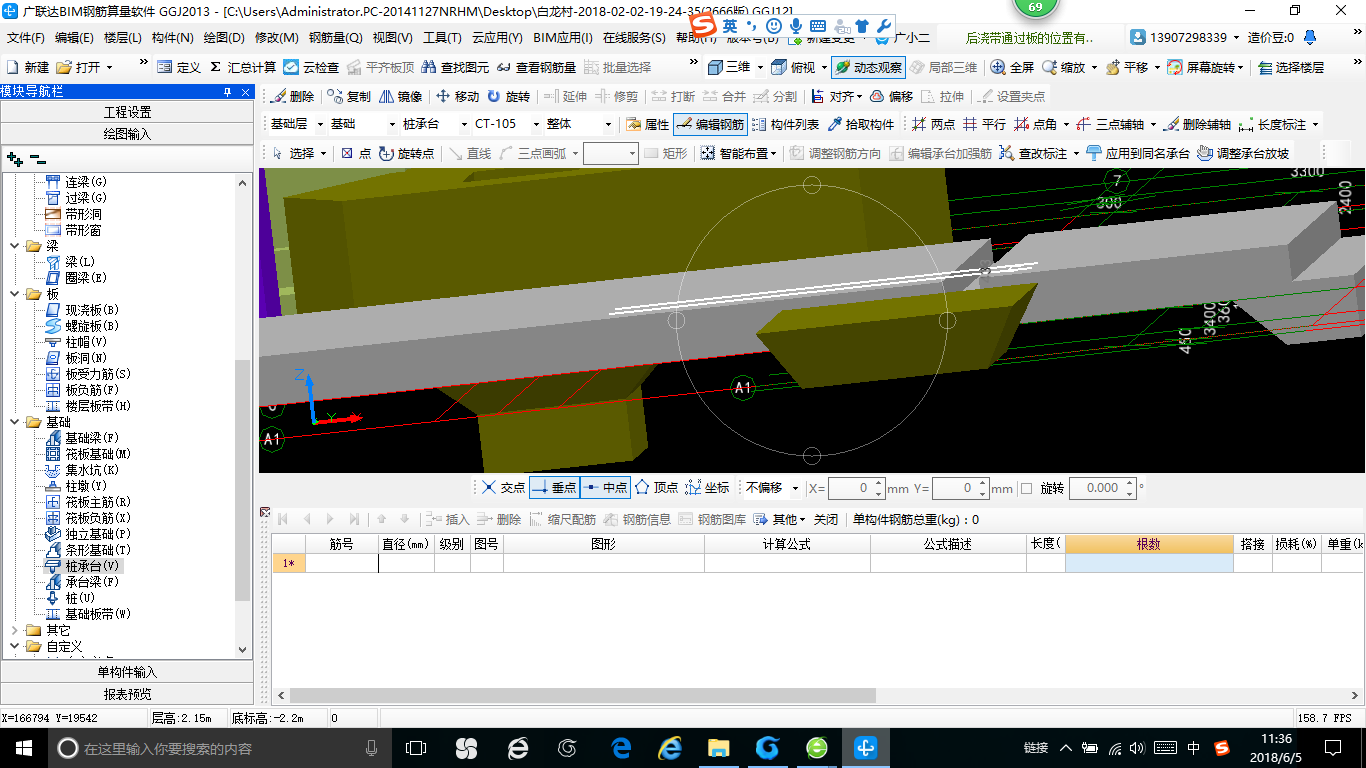Select 平行 parallel axis tool

(984, 124)
